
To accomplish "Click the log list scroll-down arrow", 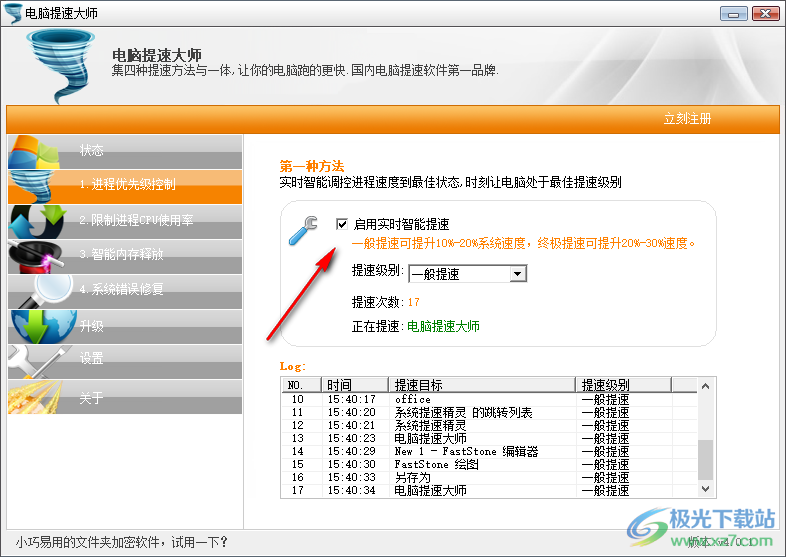I will coord(705,489).
